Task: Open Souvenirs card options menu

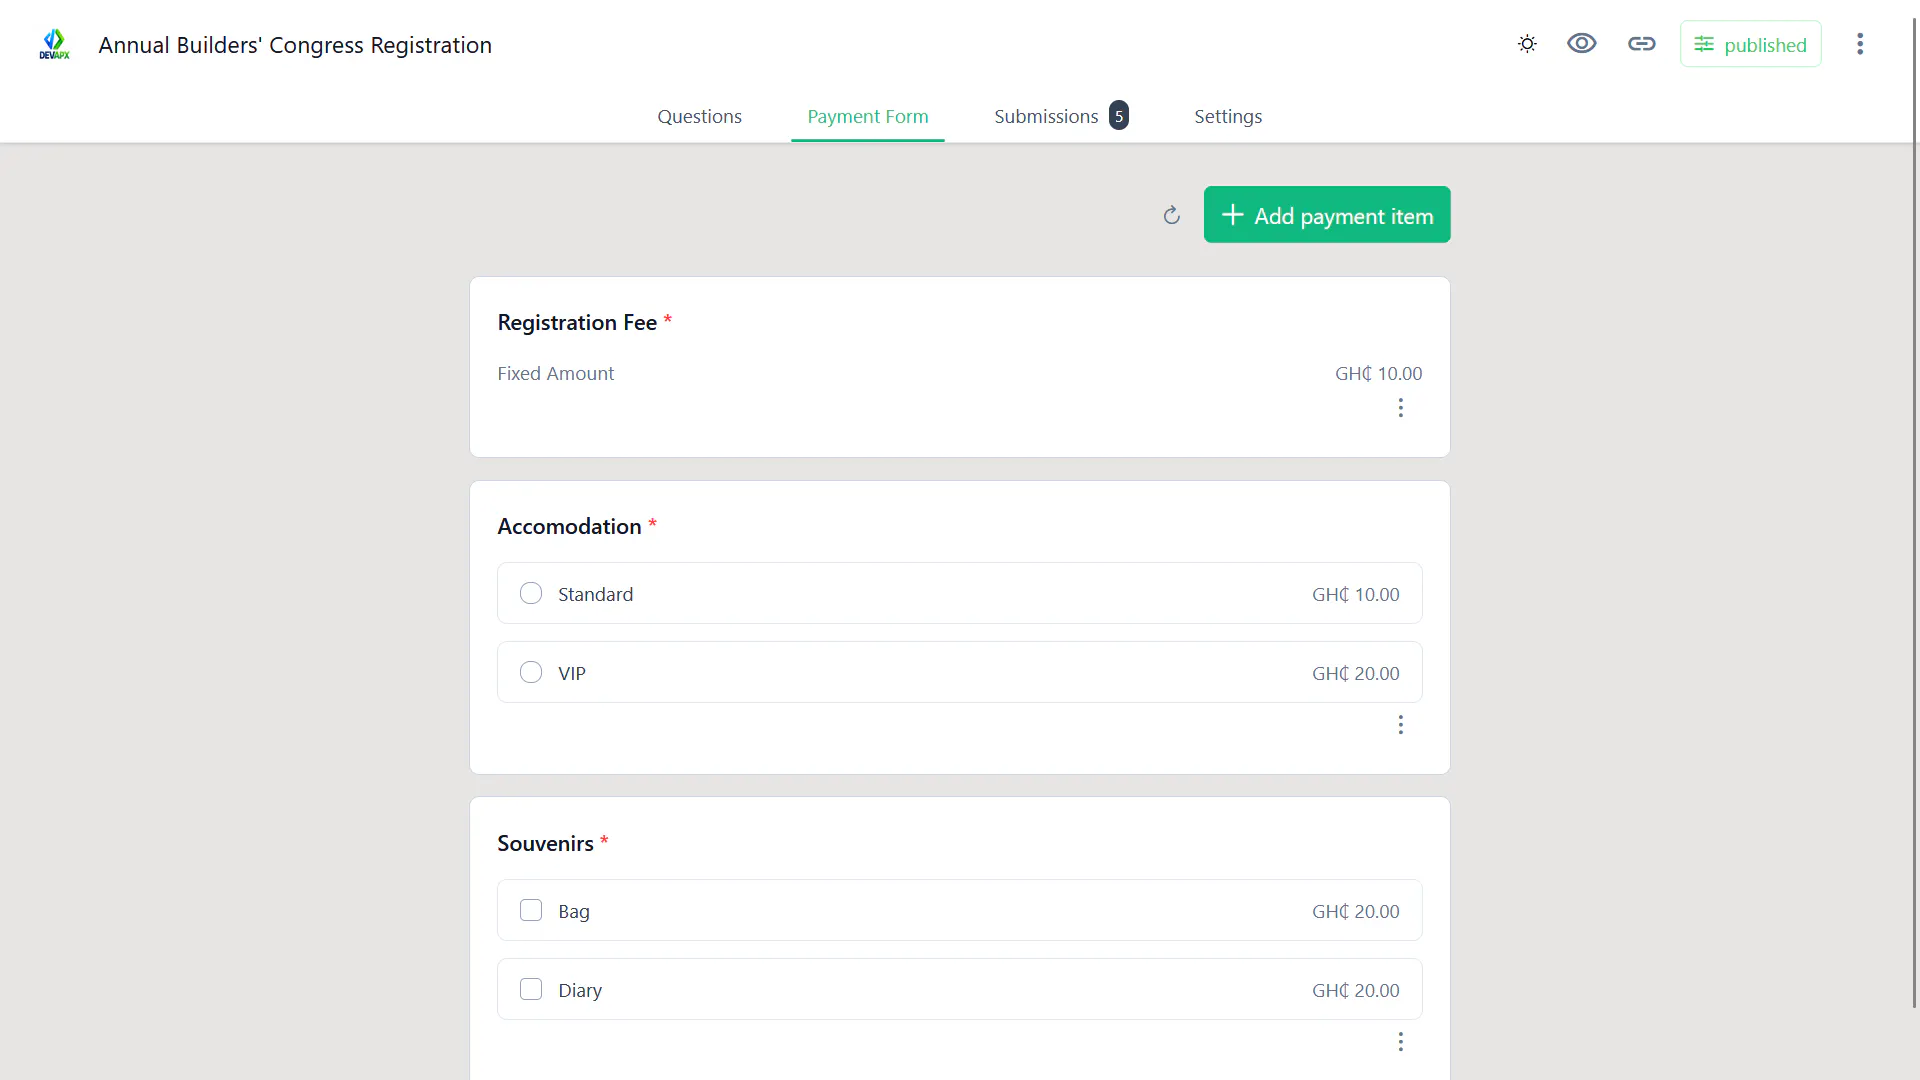Action: [1401, 1042]
